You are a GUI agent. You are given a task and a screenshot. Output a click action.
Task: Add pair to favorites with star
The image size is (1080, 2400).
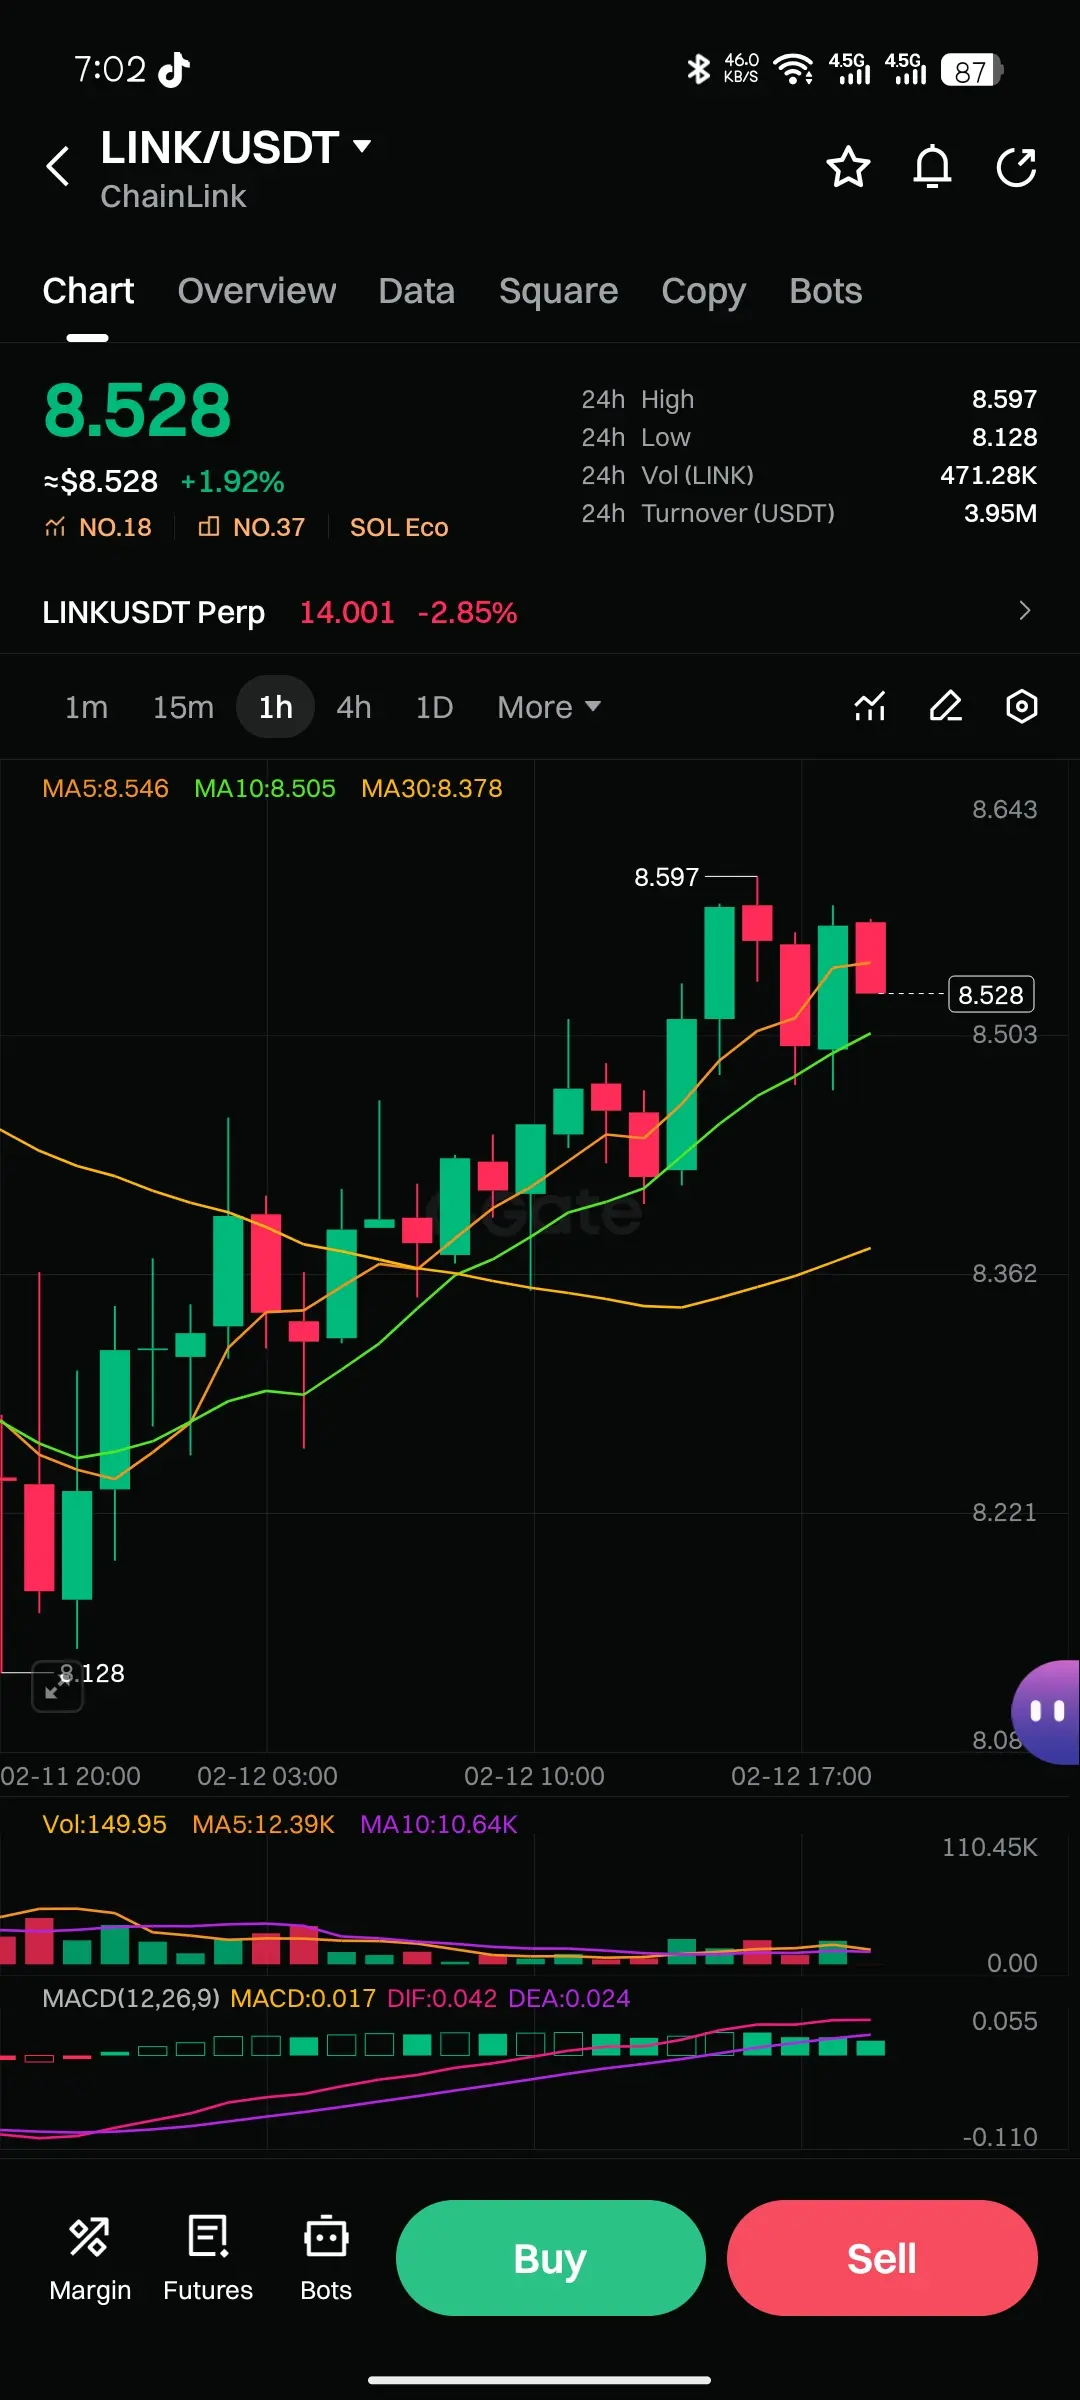(x=848, y=167)
